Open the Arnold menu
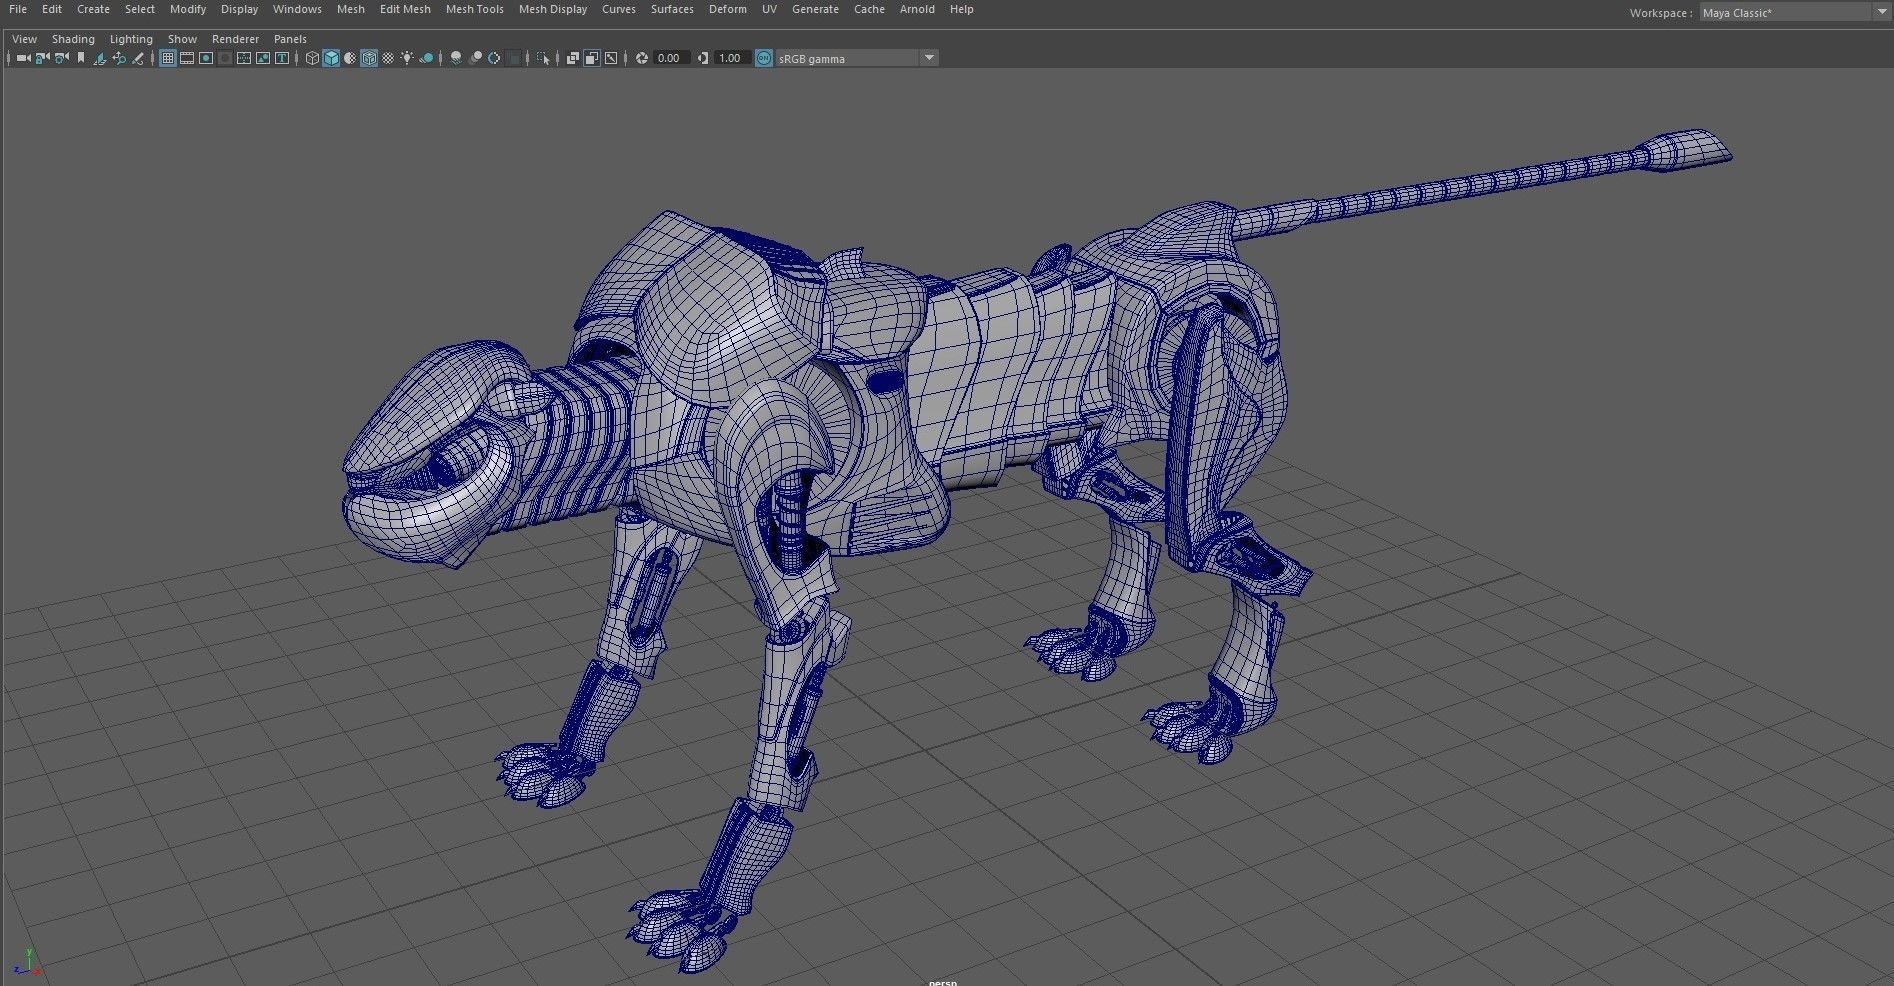The height and width of the screenshot is (986, 1894). tap(917, 9)
